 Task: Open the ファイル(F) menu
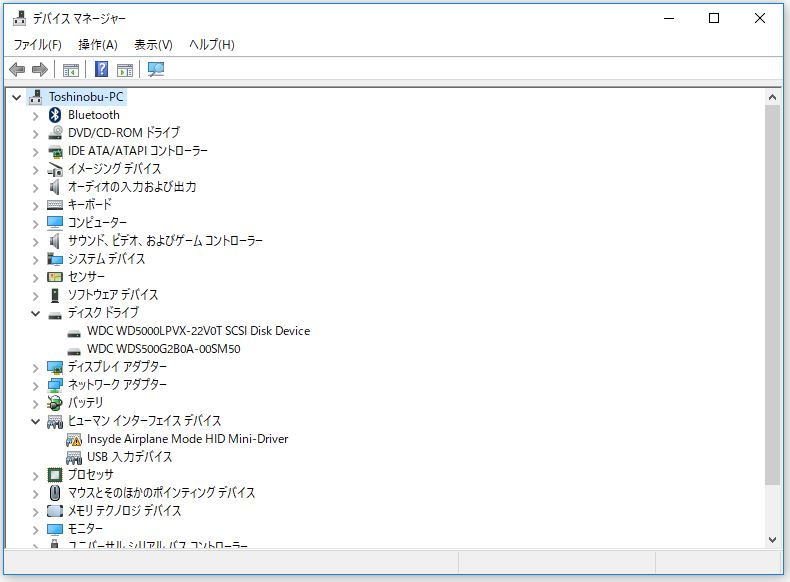point(38,45)
